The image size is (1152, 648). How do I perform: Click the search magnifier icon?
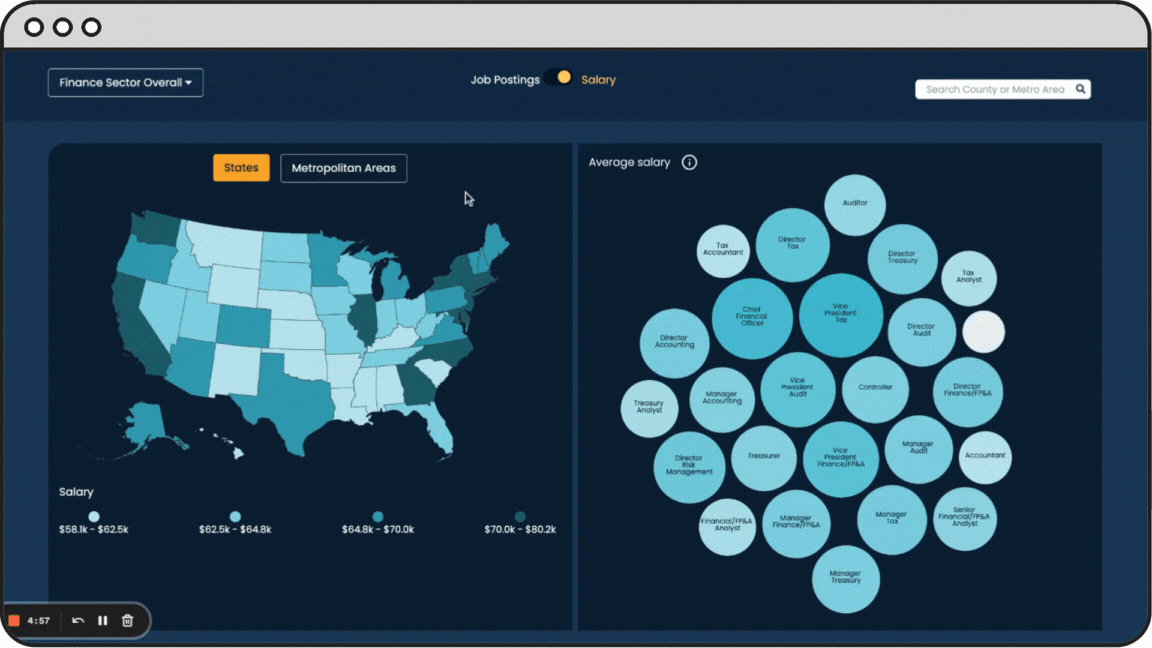(x=1080, y=89)
